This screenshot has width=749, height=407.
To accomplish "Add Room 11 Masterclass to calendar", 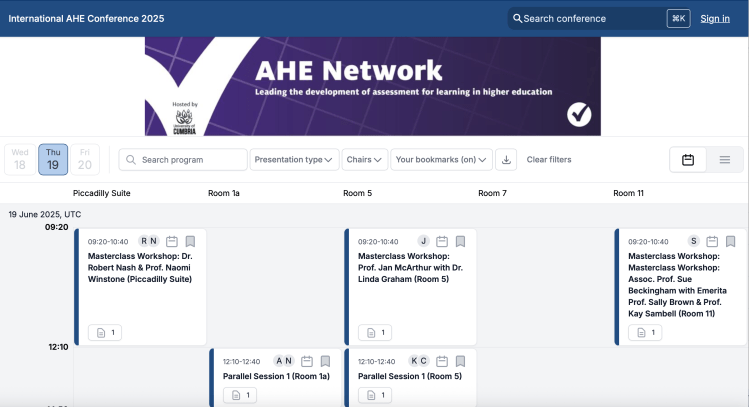I will (712, 241).
